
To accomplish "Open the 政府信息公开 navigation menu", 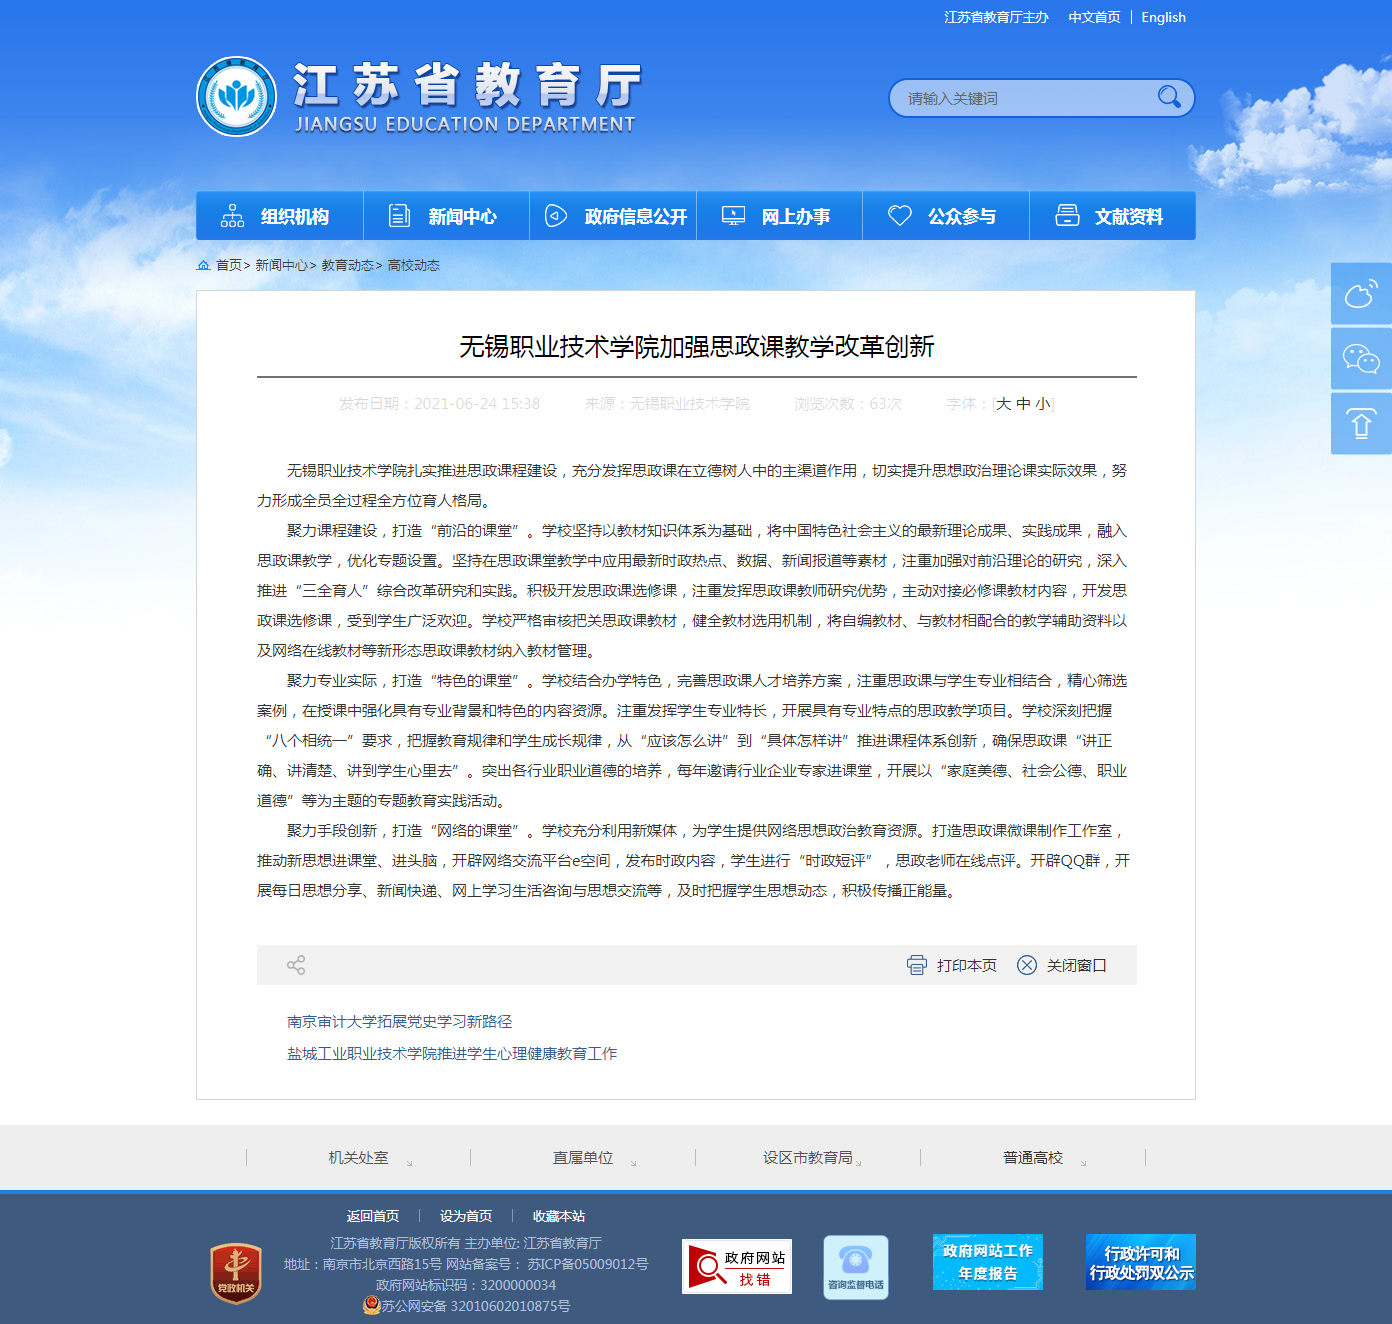I will pos(613,216).
